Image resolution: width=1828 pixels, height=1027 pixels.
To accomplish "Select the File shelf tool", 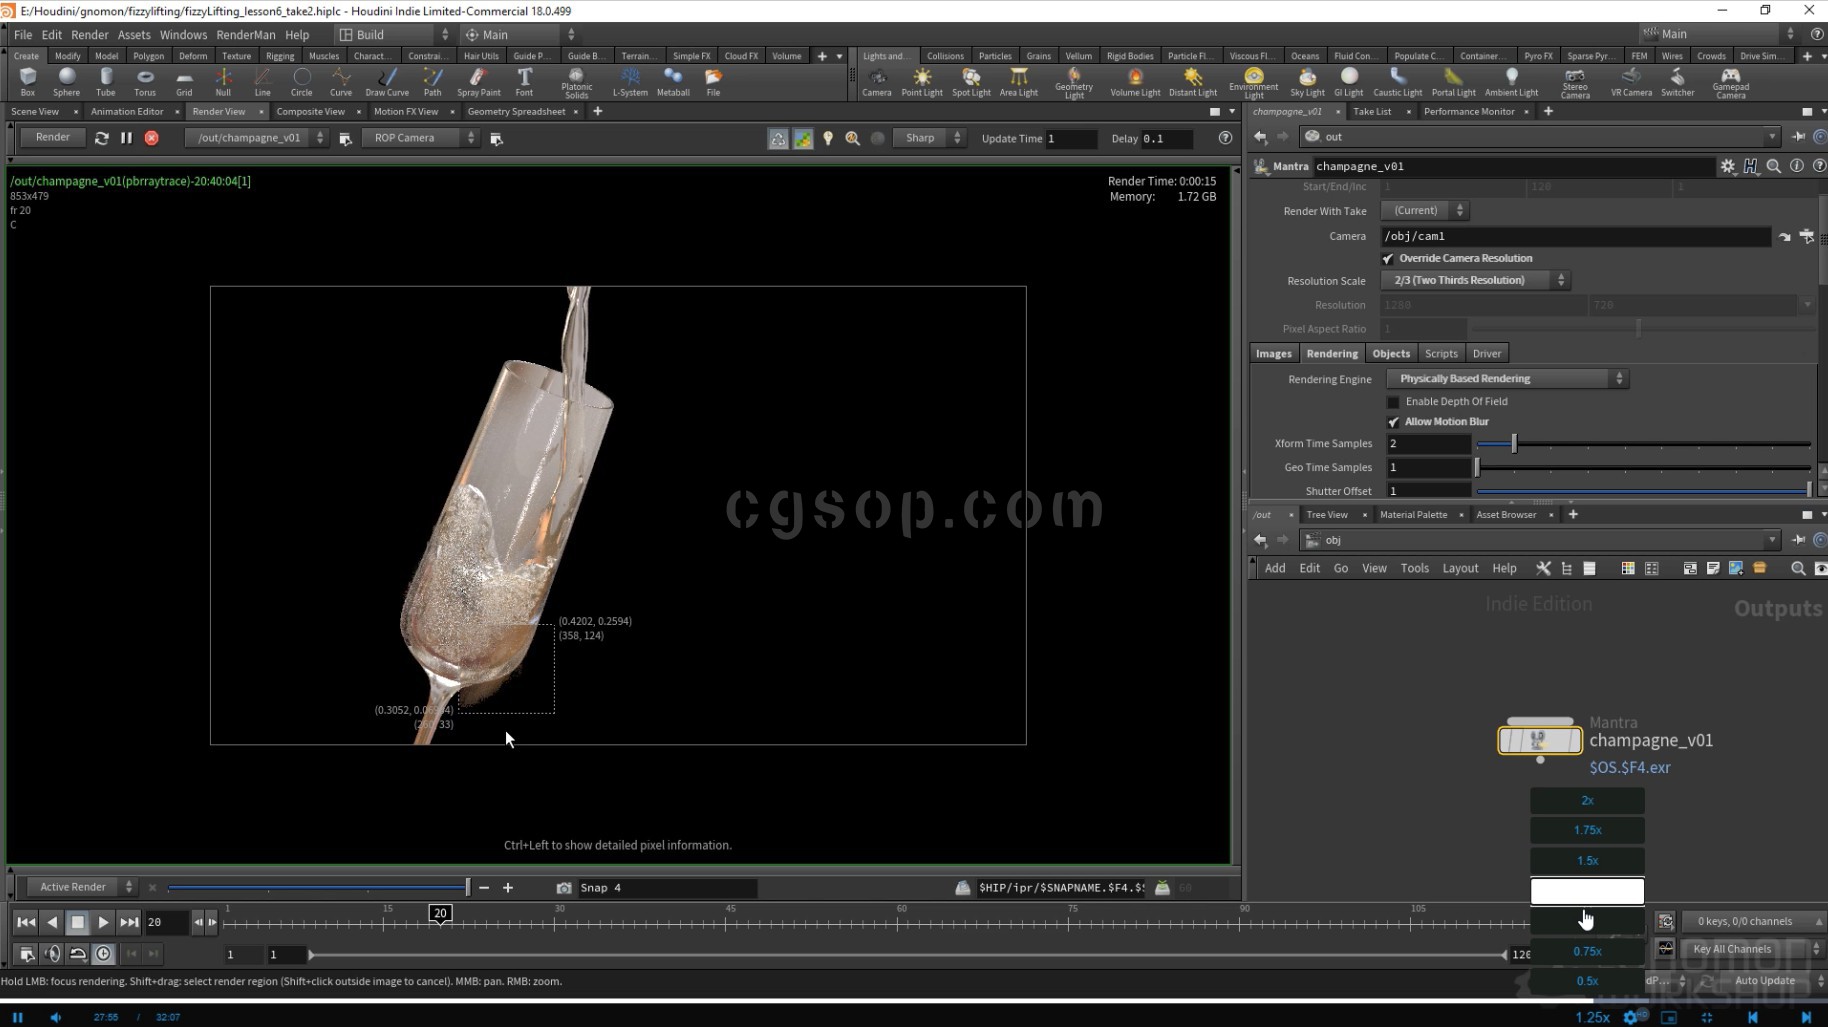I will (x=713, y=82).
